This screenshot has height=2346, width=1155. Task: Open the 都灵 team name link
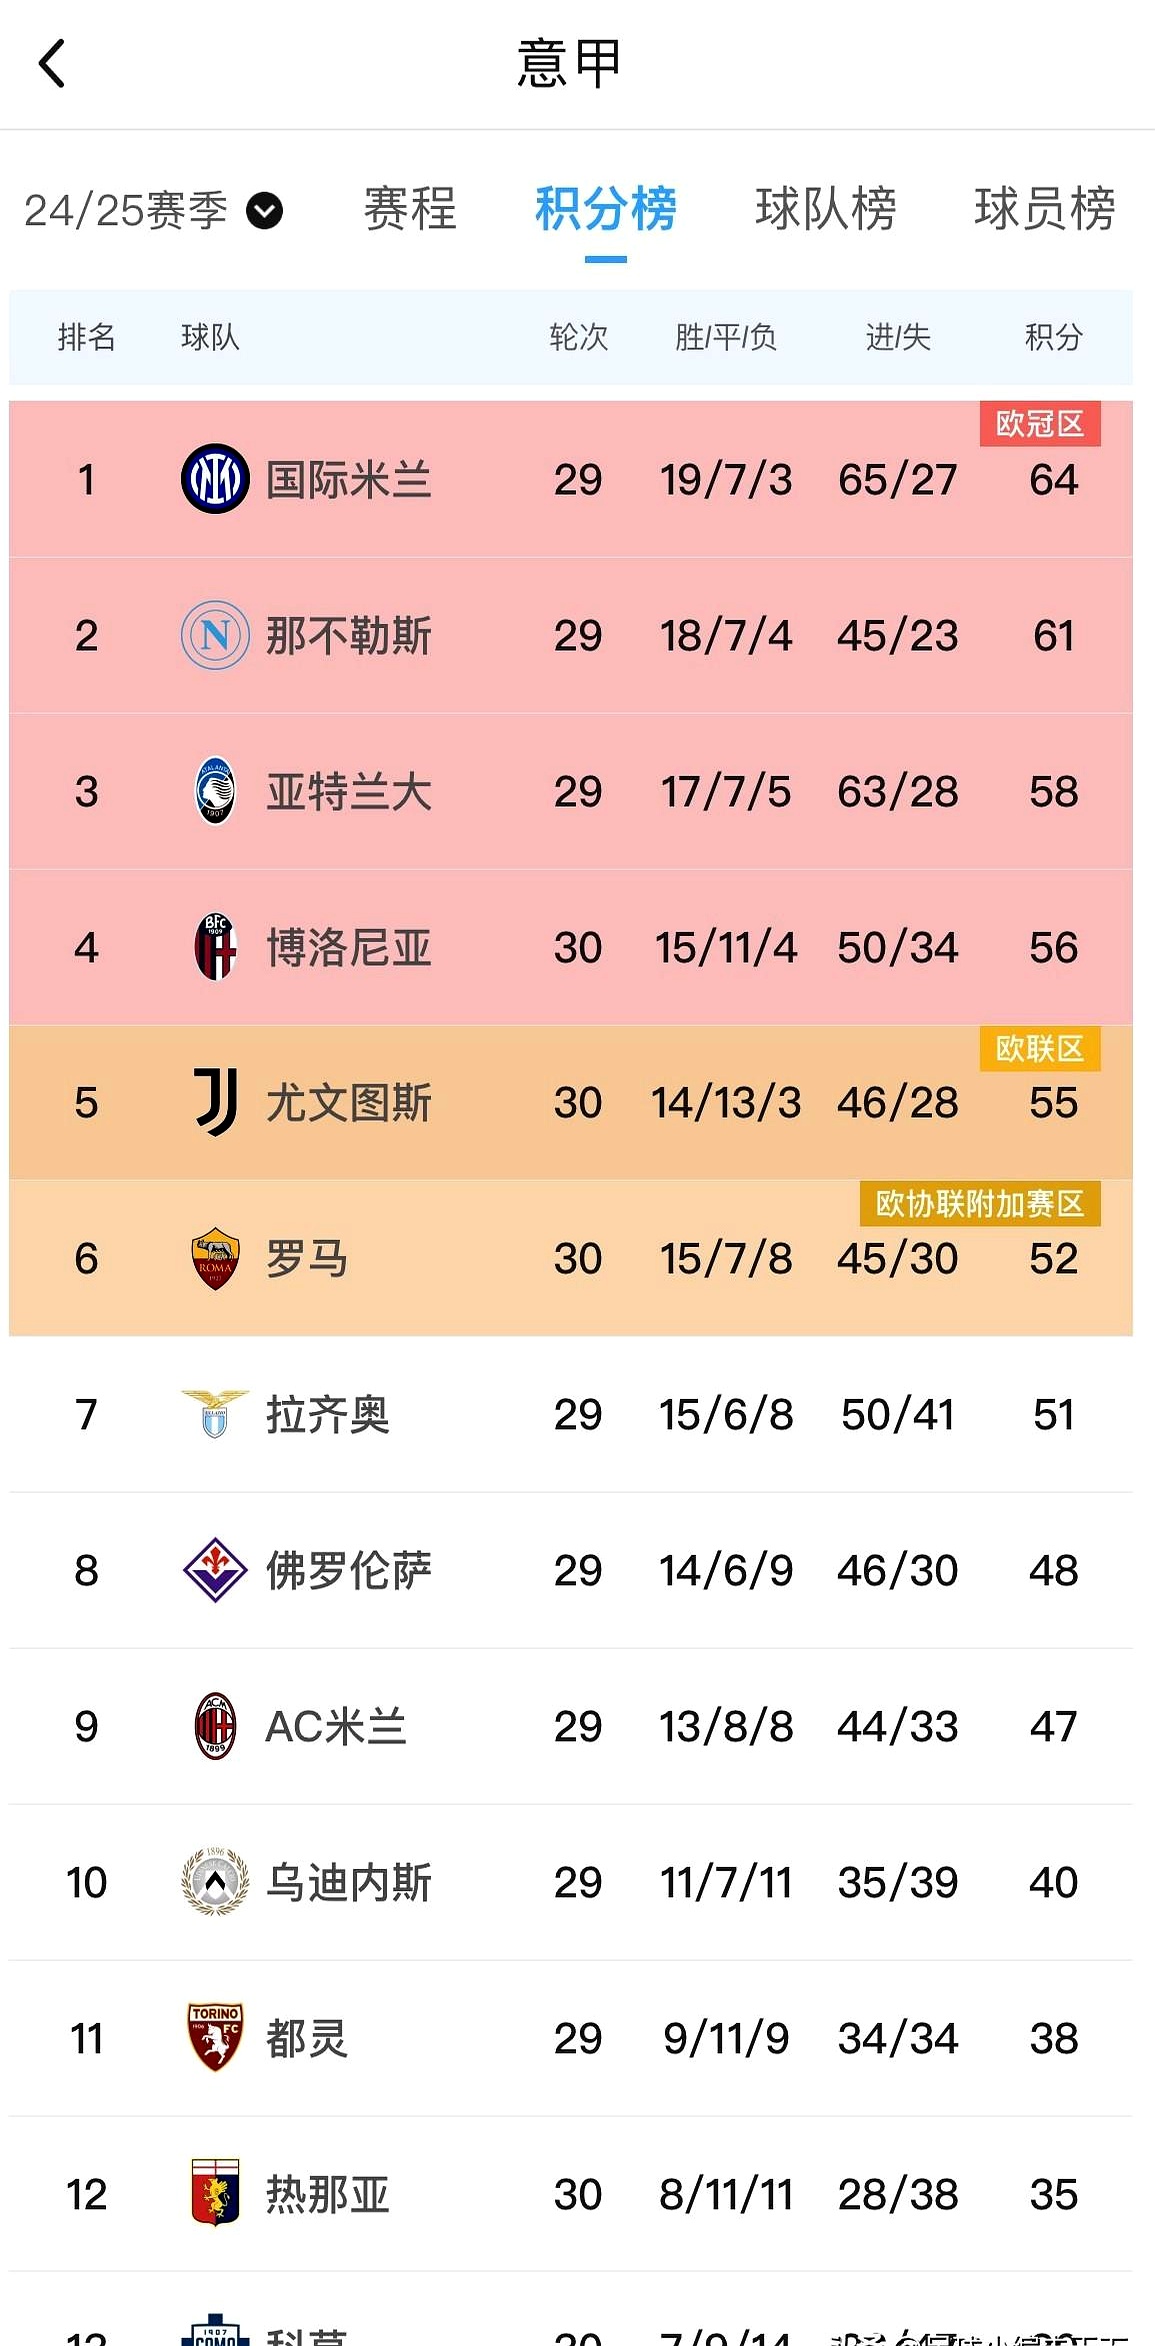pos(306,2038)
